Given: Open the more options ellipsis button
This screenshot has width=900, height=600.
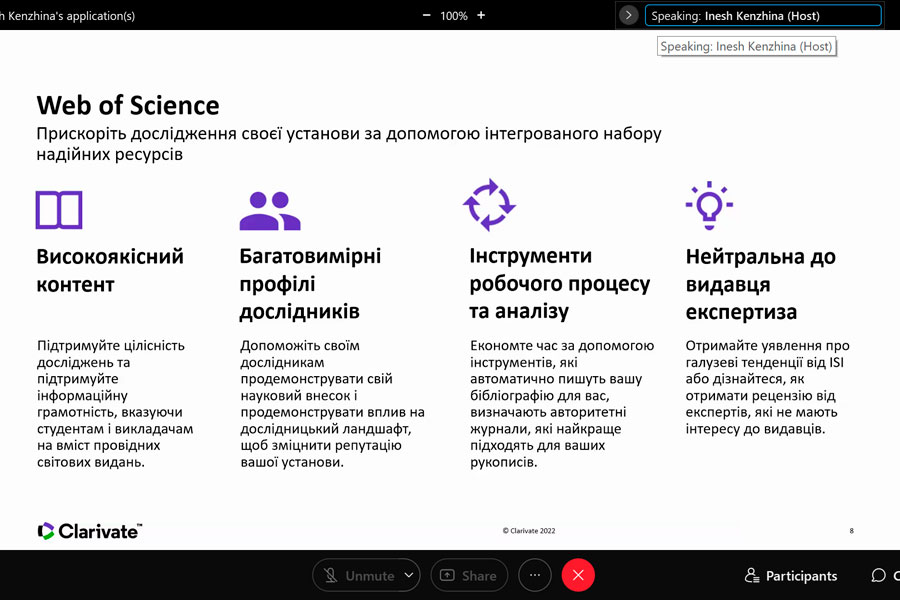Looking at the screenshot, I should click(x=535, y=575).
